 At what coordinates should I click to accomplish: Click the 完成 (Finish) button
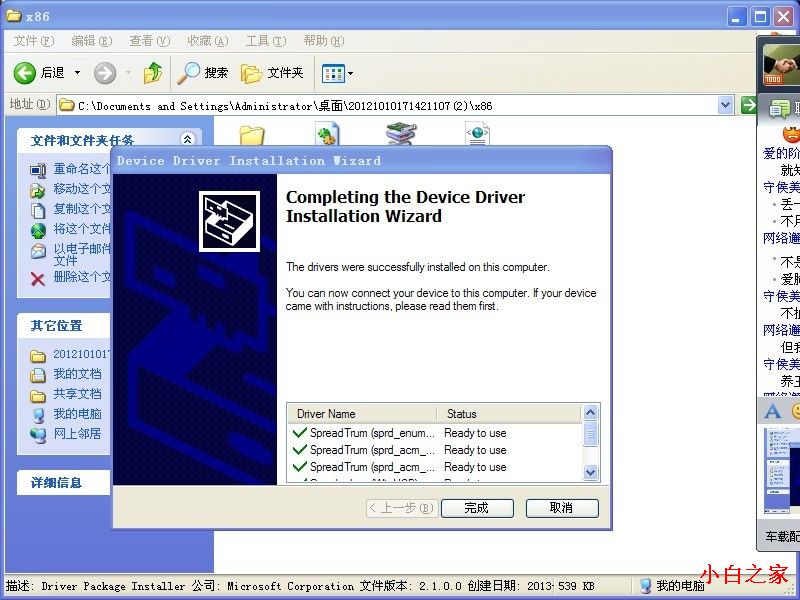[x=477, y=508]
